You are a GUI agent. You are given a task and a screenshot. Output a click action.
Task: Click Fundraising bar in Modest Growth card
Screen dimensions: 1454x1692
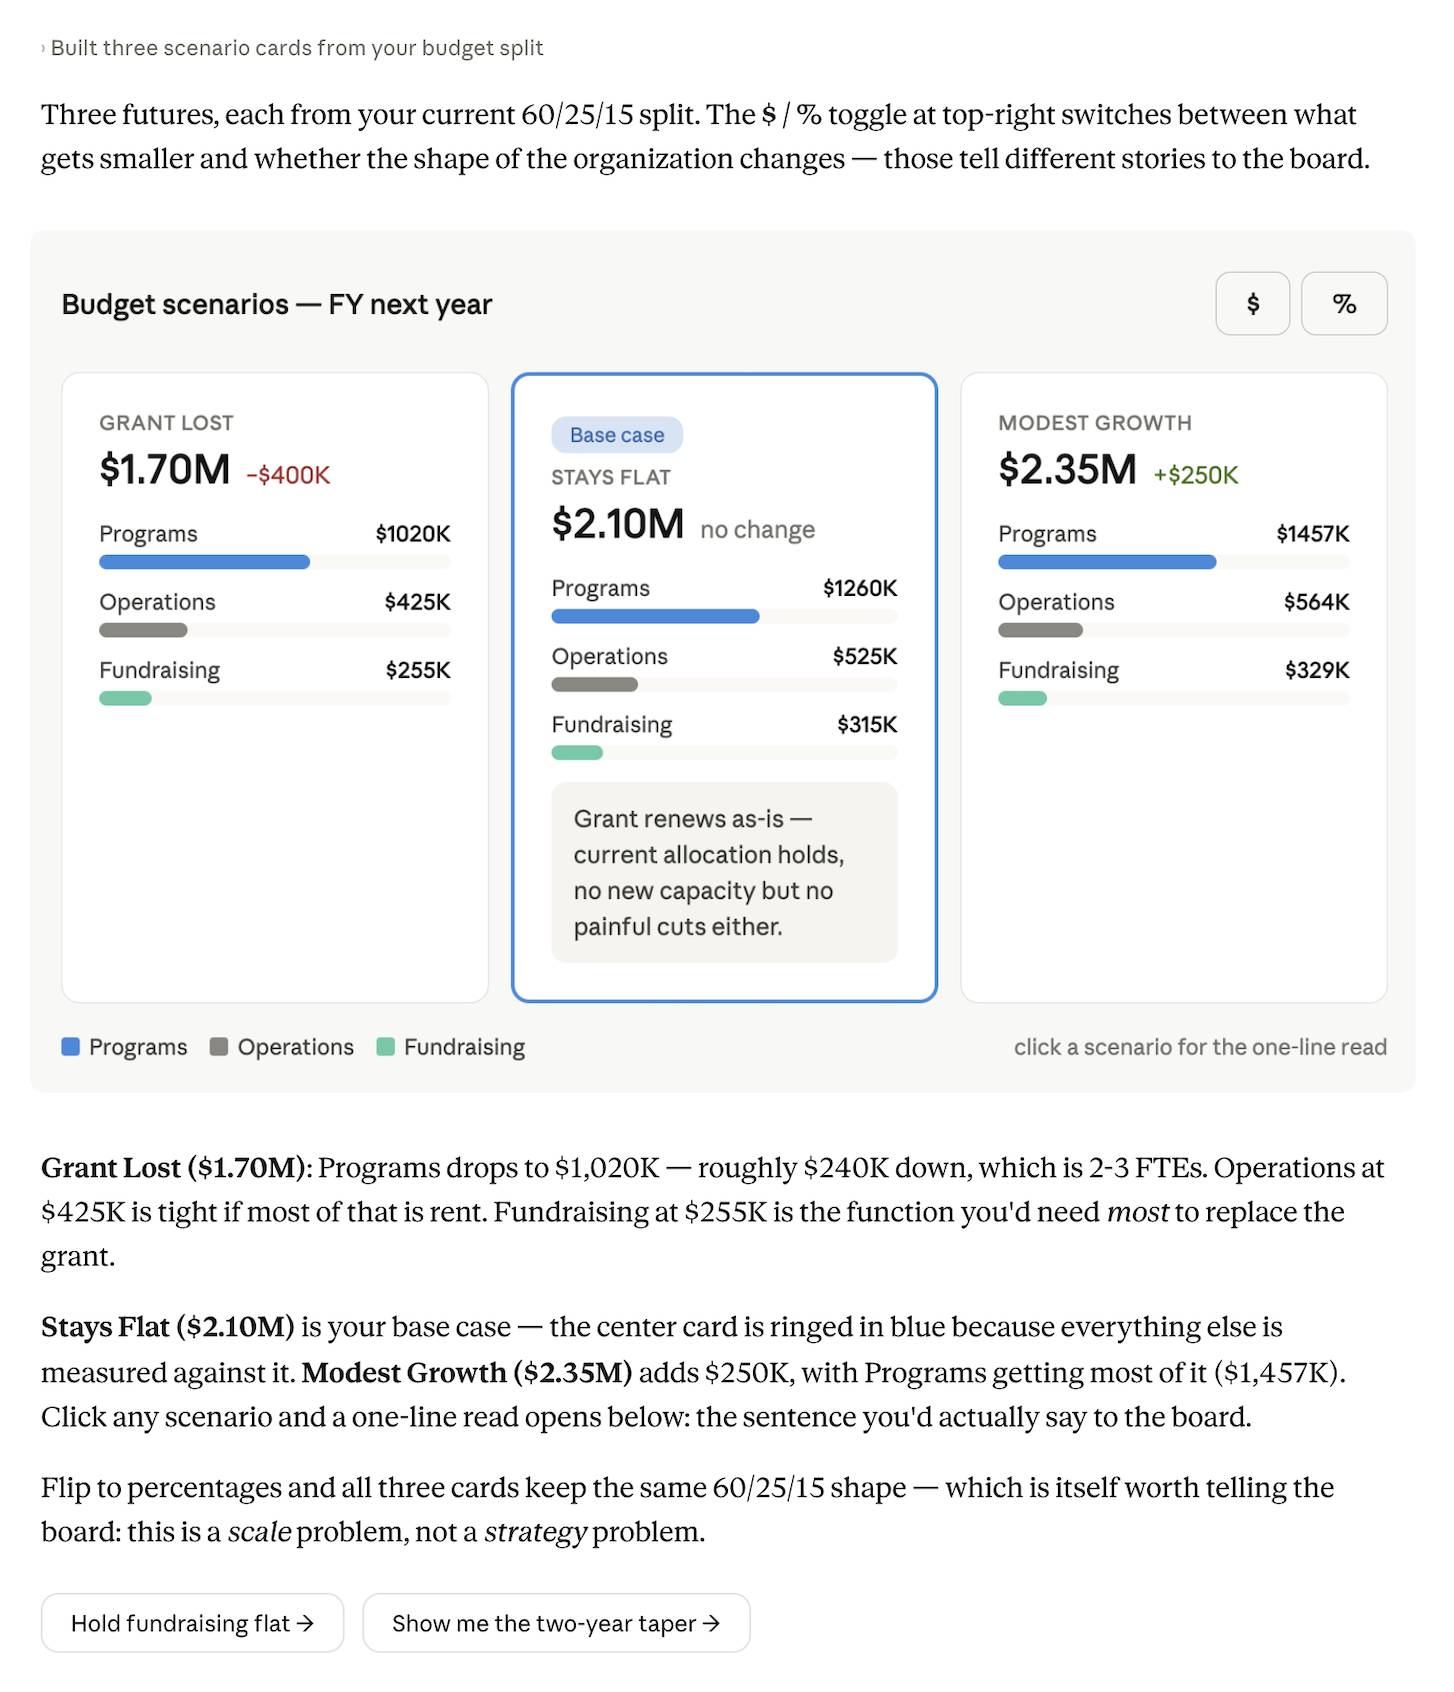(x=1022, y=698)
